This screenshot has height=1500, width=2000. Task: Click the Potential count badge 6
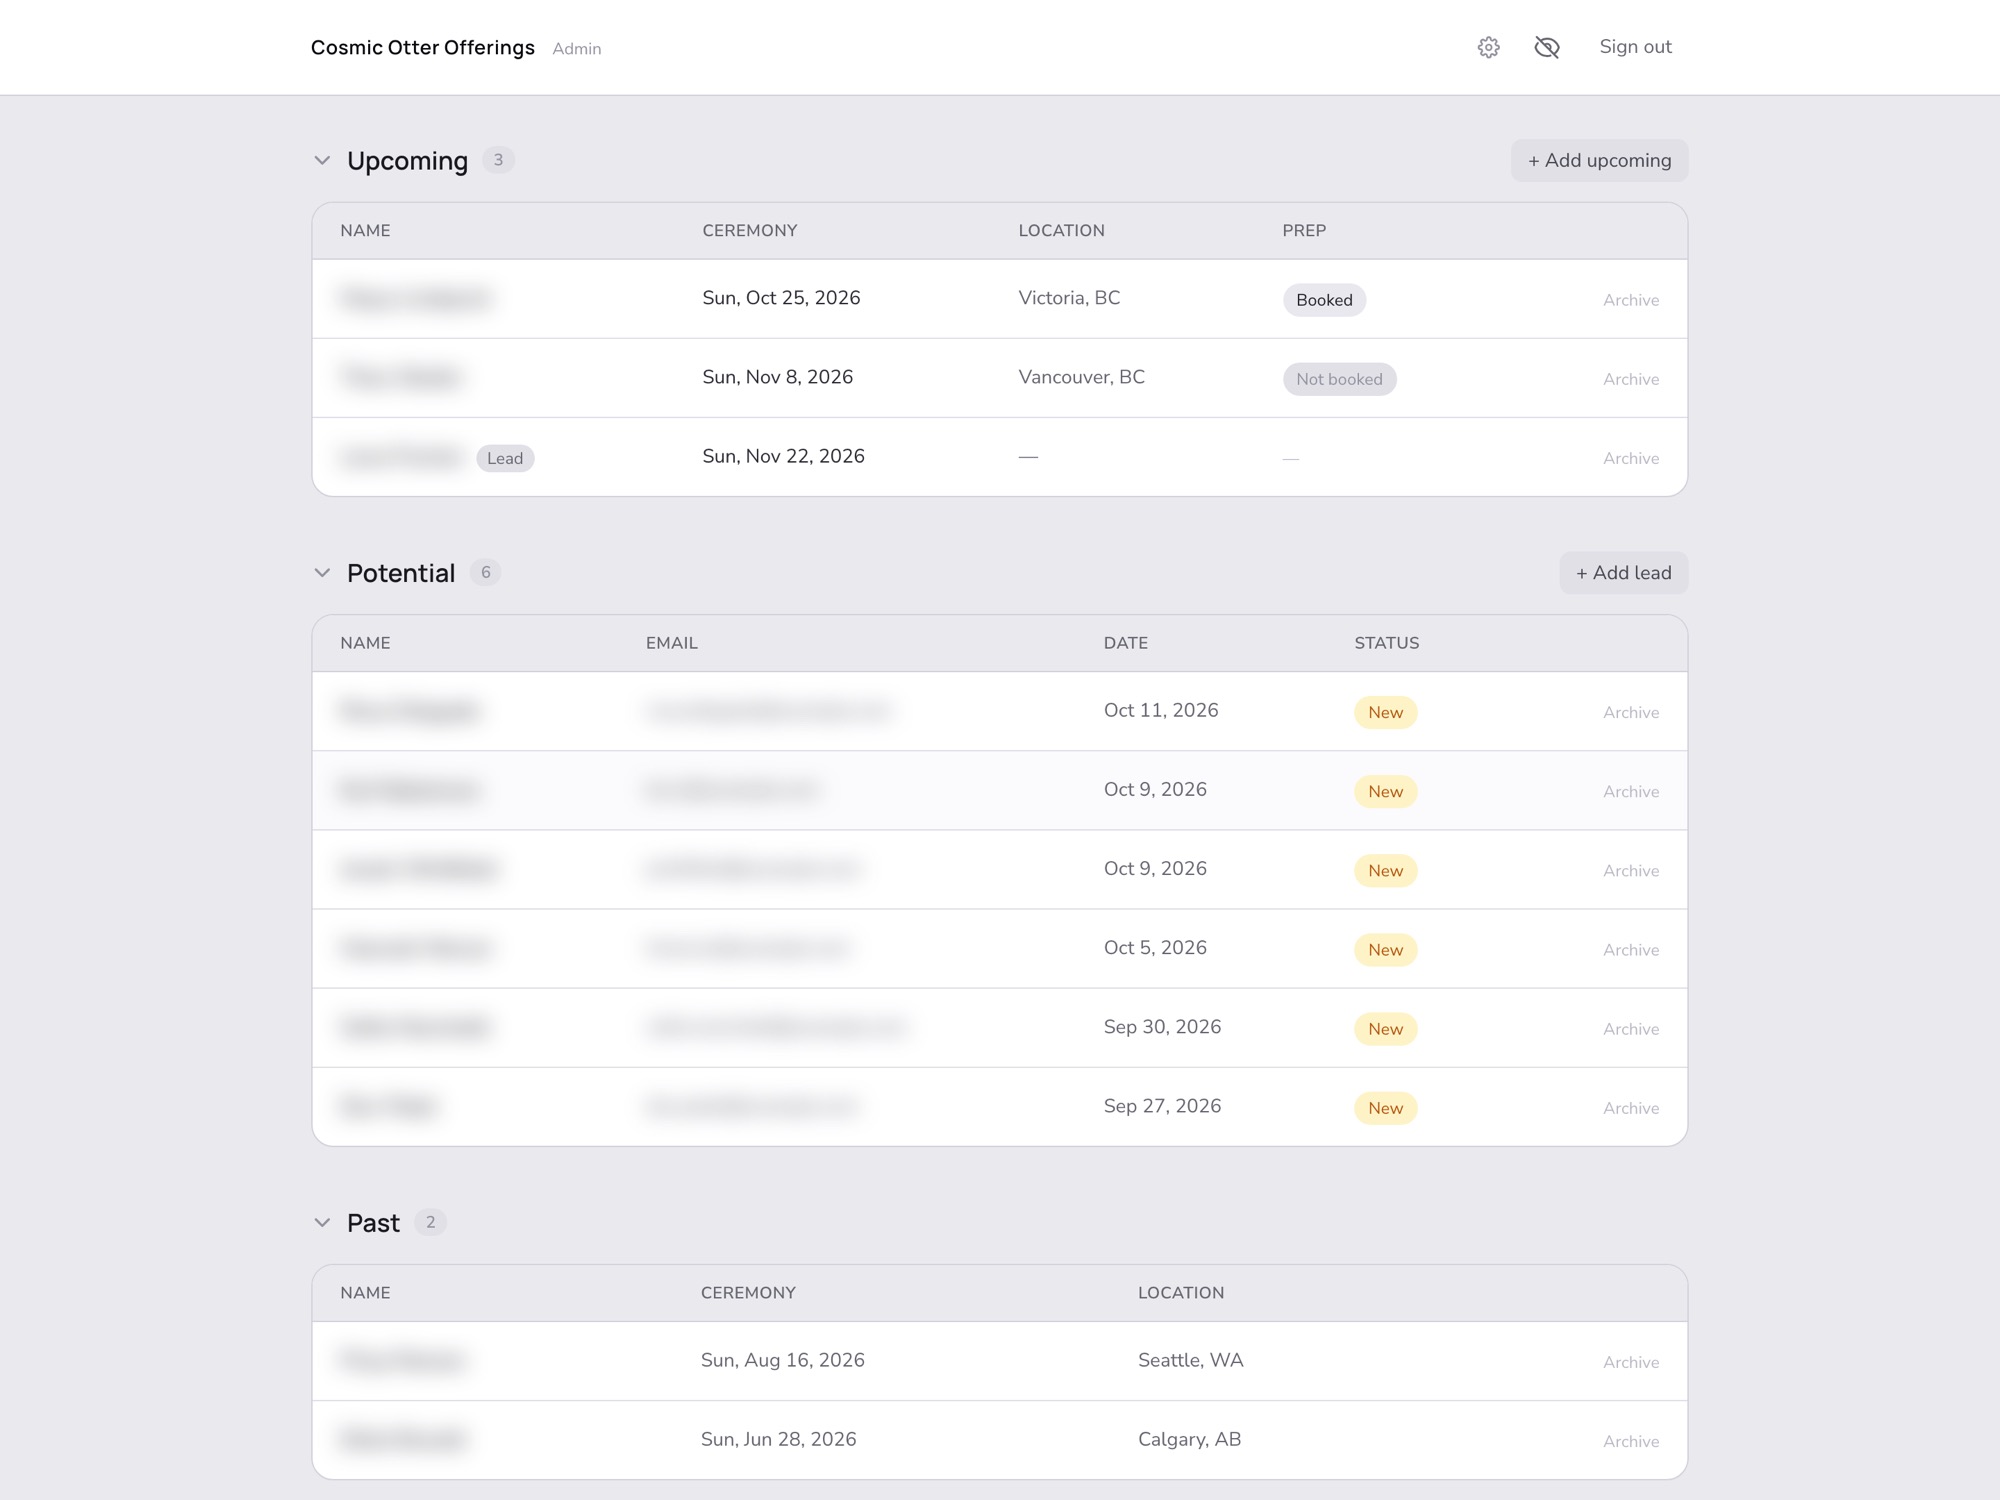(485, 572)
